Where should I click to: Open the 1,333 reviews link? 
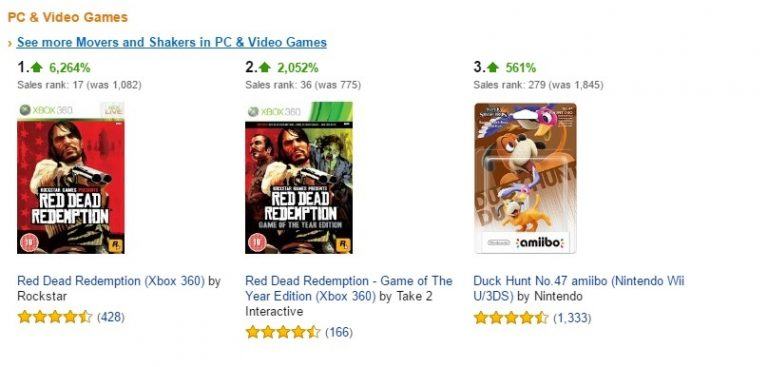click(x=572, y=318)
